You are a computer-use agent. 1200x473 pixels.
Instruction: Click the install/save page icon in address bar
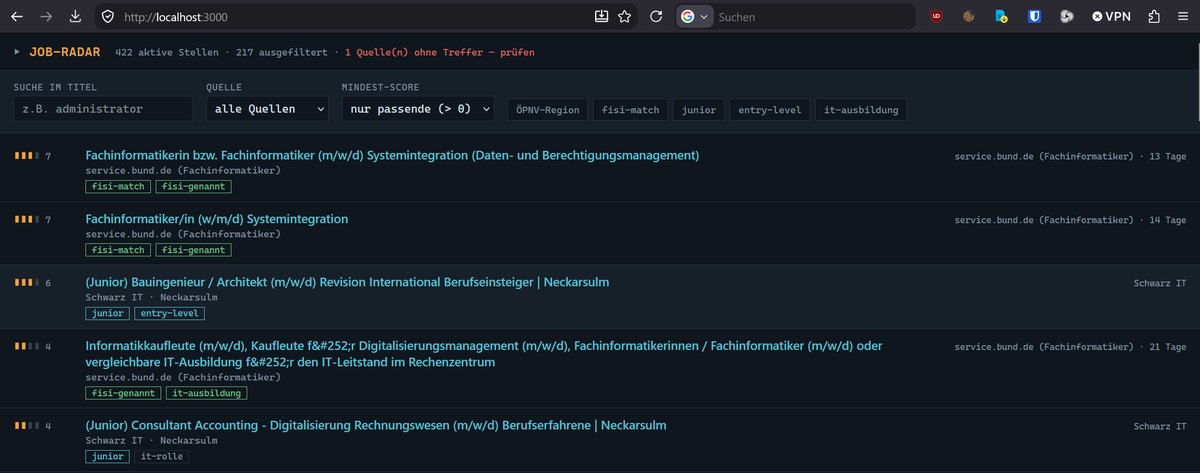(x=601, y=17)
